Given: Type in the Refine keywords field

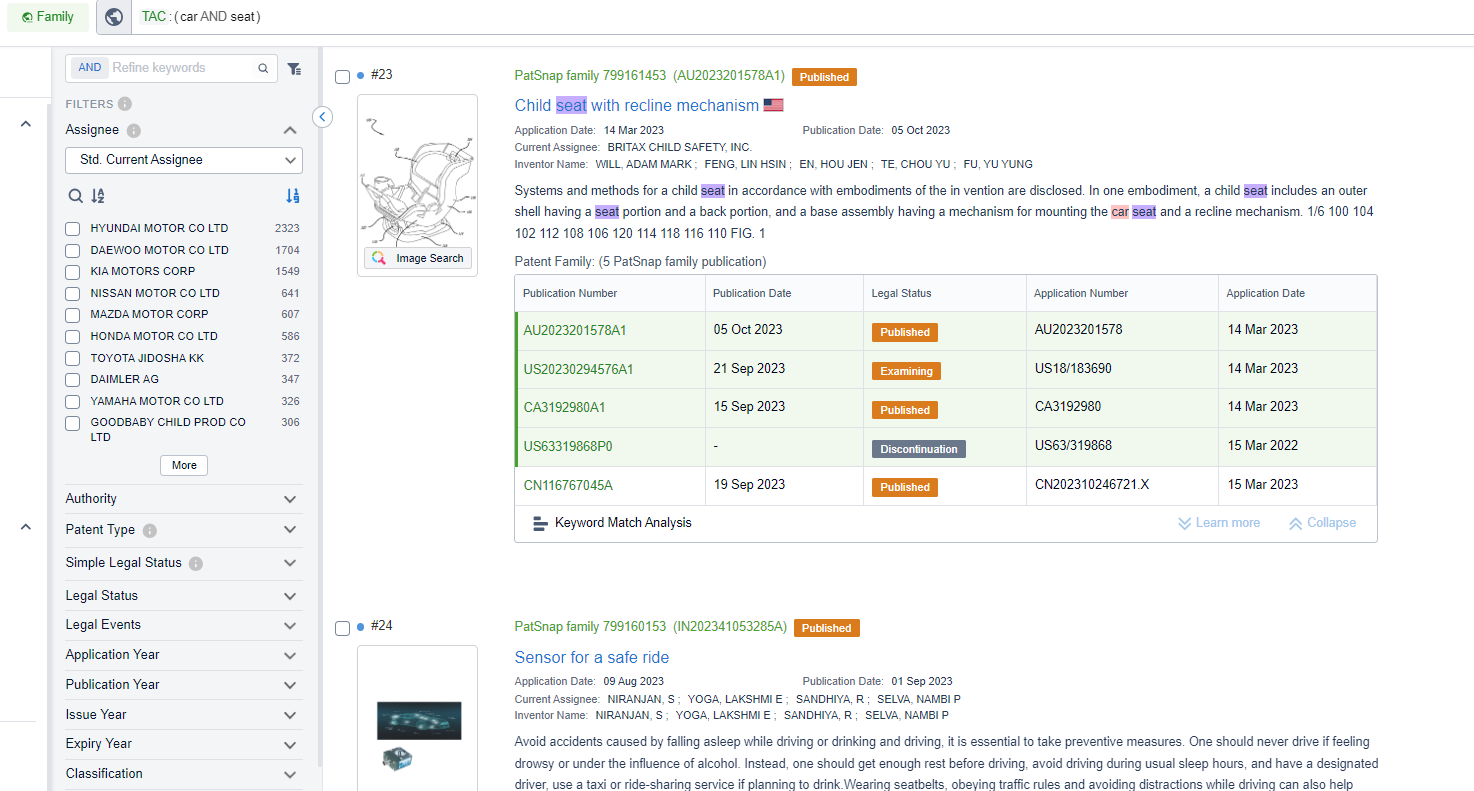Looking at the screenshot, I should pyautogui.click(x=180, y=68).
